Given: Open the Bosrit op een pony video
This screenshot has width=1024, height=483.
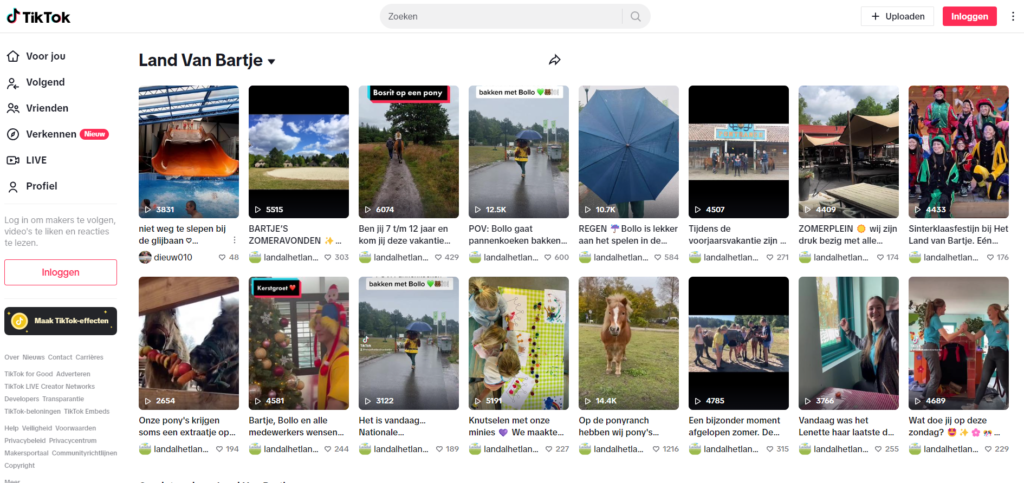Looking at the screenshot, I should [409, 151].
